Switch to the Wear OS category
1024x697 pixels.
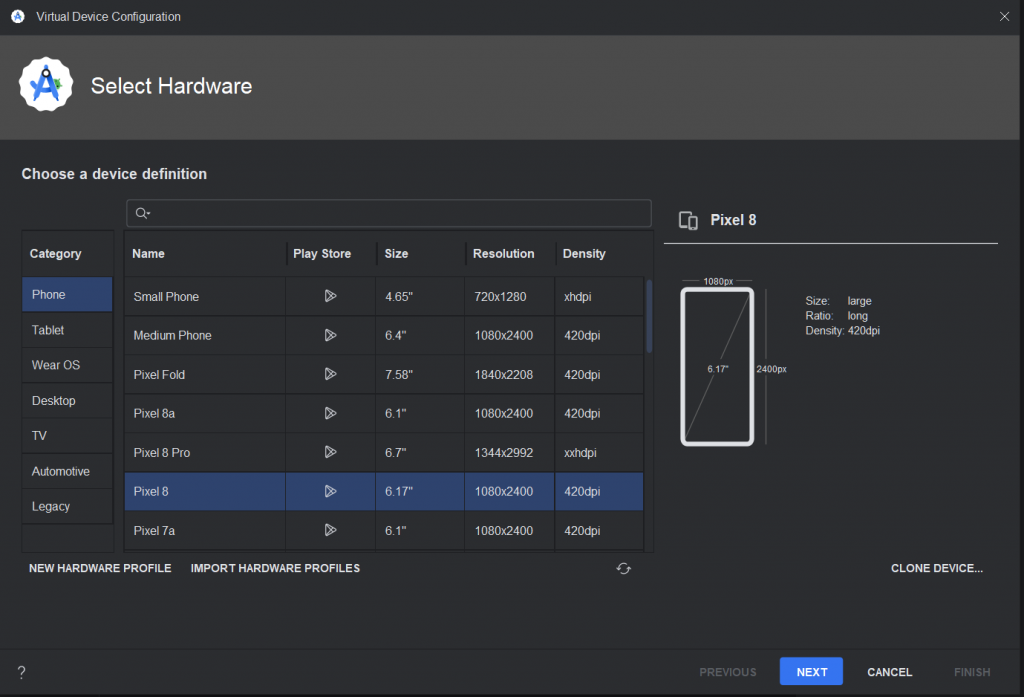(67, 365)
